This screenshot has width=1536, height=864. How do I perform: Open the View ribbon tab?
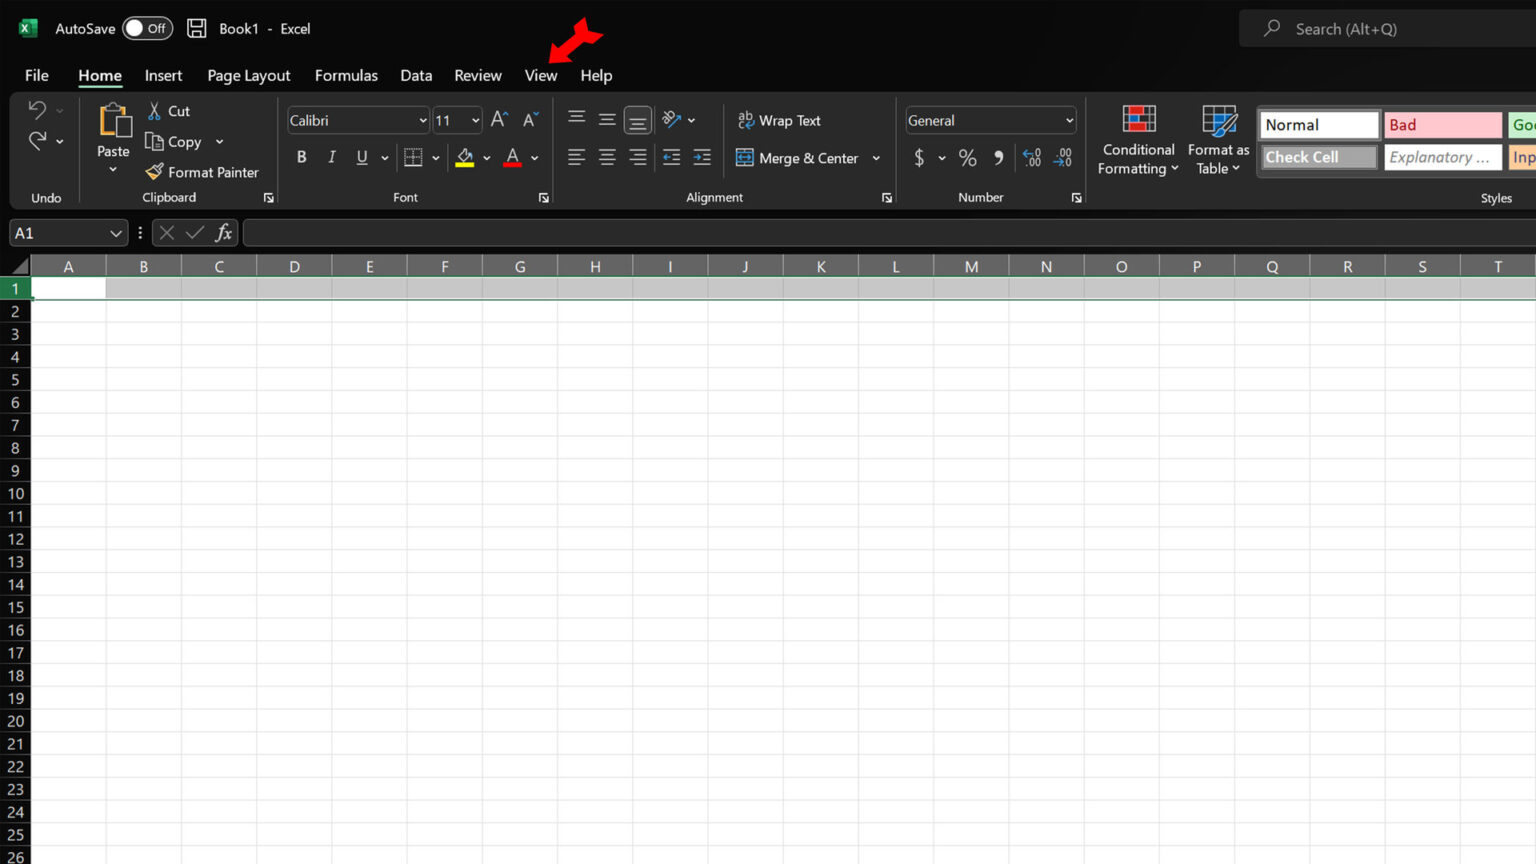[540, 76]
